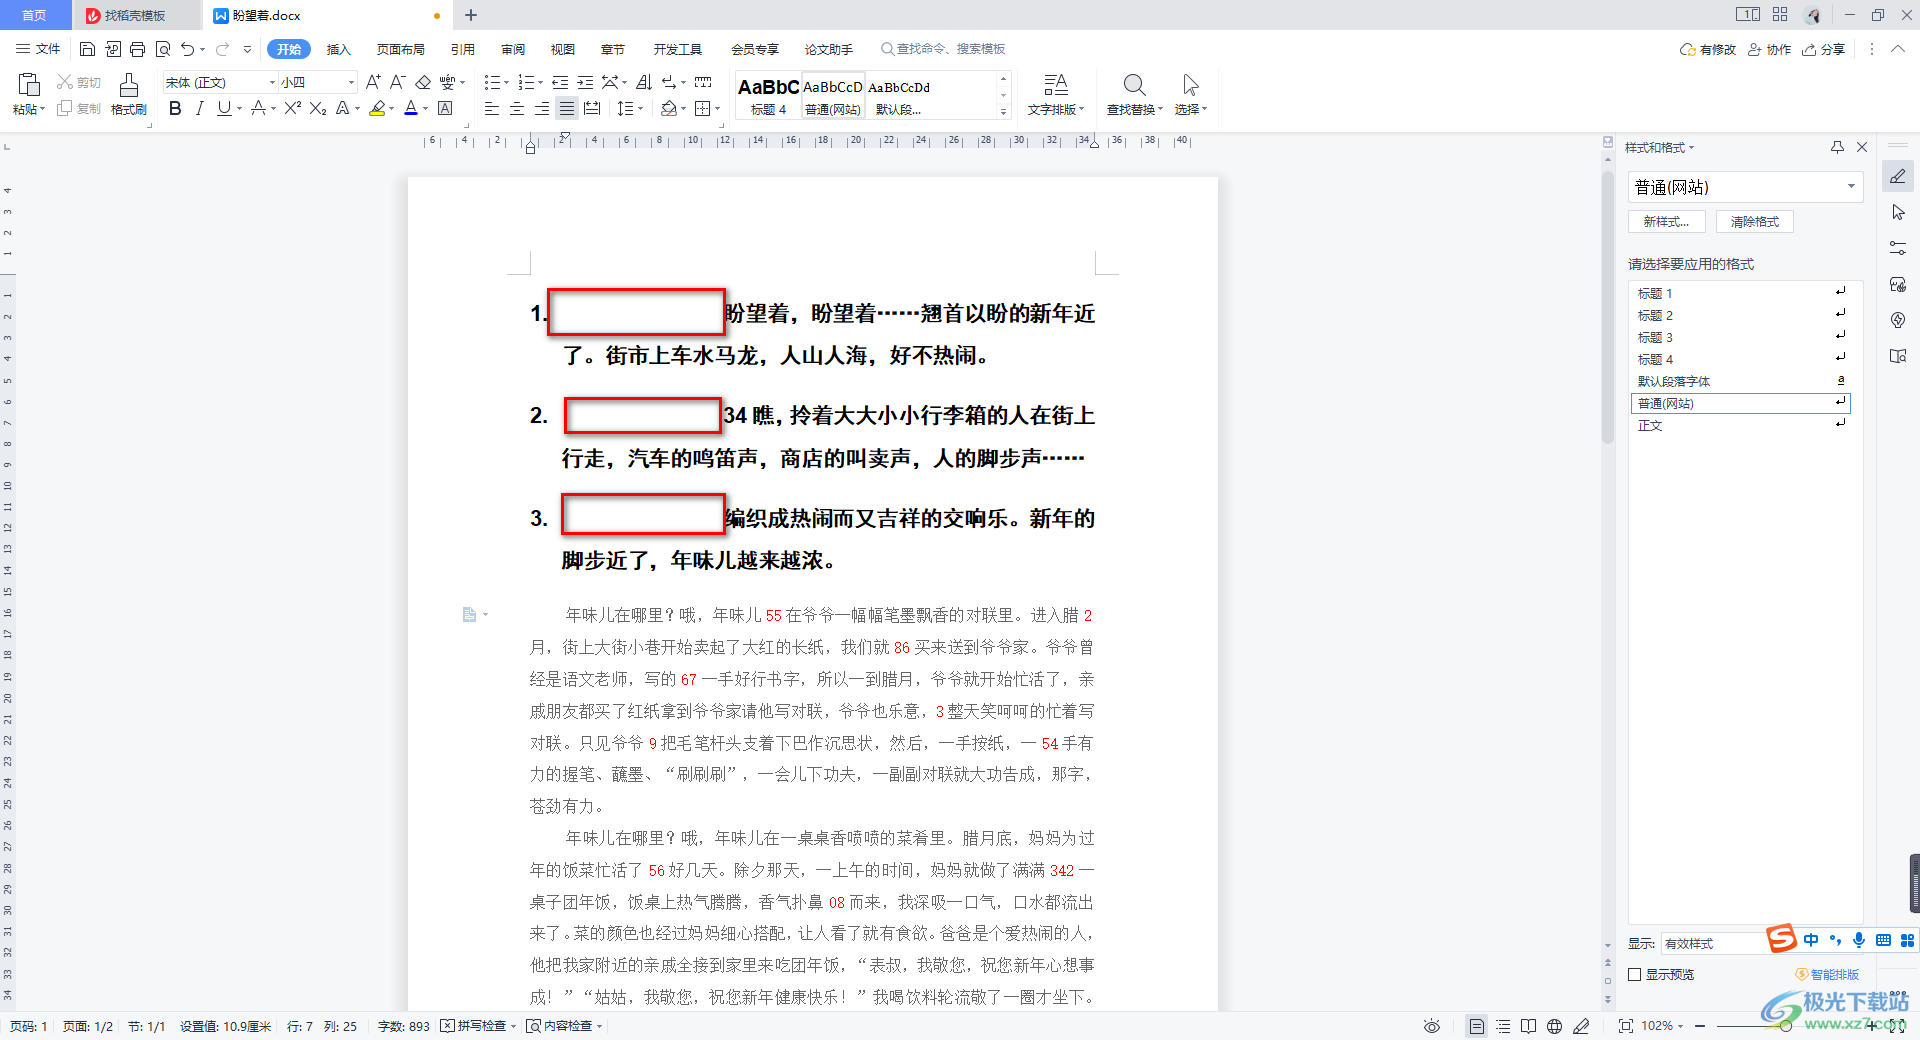
Task: Click the zoom slider handle in status bar
Action: (x=1786, y=1026)
